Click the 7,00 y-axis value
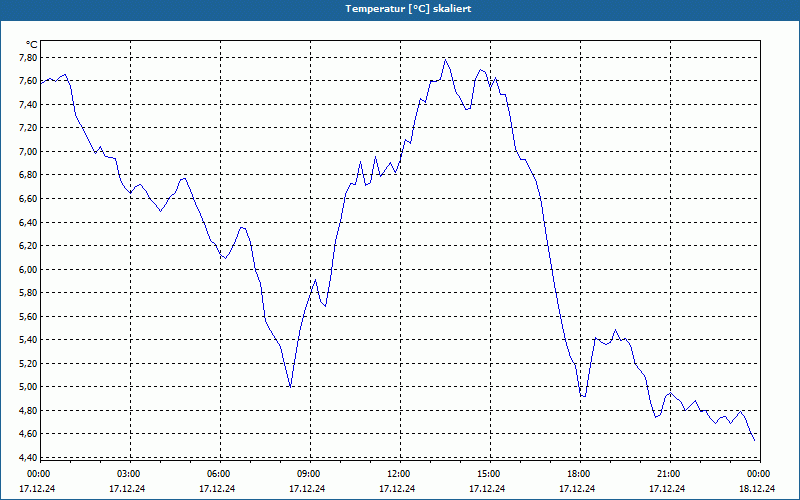Image resolution: width=800 pixels, height=500 pixels. (28, 152)
